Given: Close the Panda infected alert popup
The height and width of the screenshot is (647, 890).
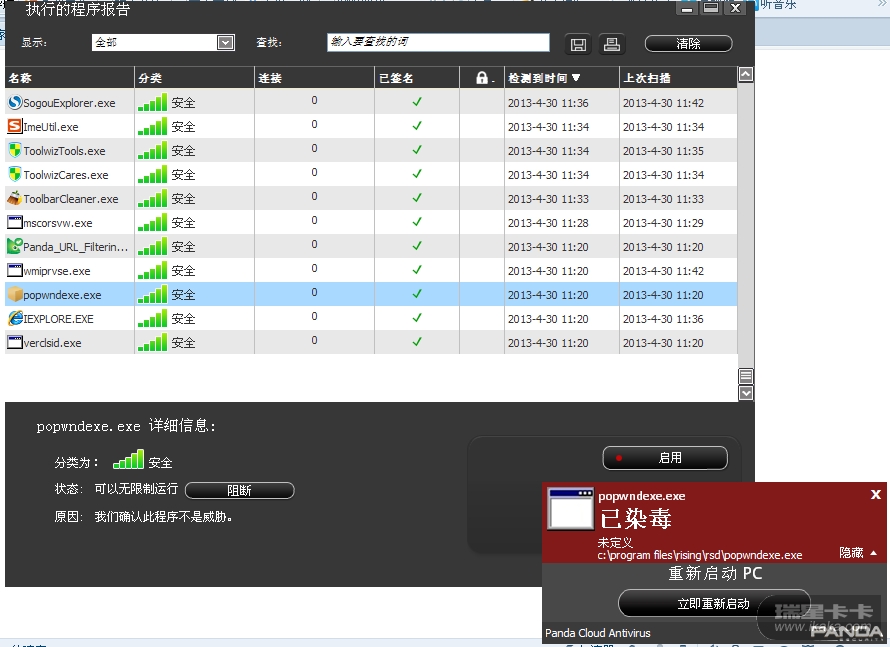Looking at the screenshot, I should coord(876,494).
